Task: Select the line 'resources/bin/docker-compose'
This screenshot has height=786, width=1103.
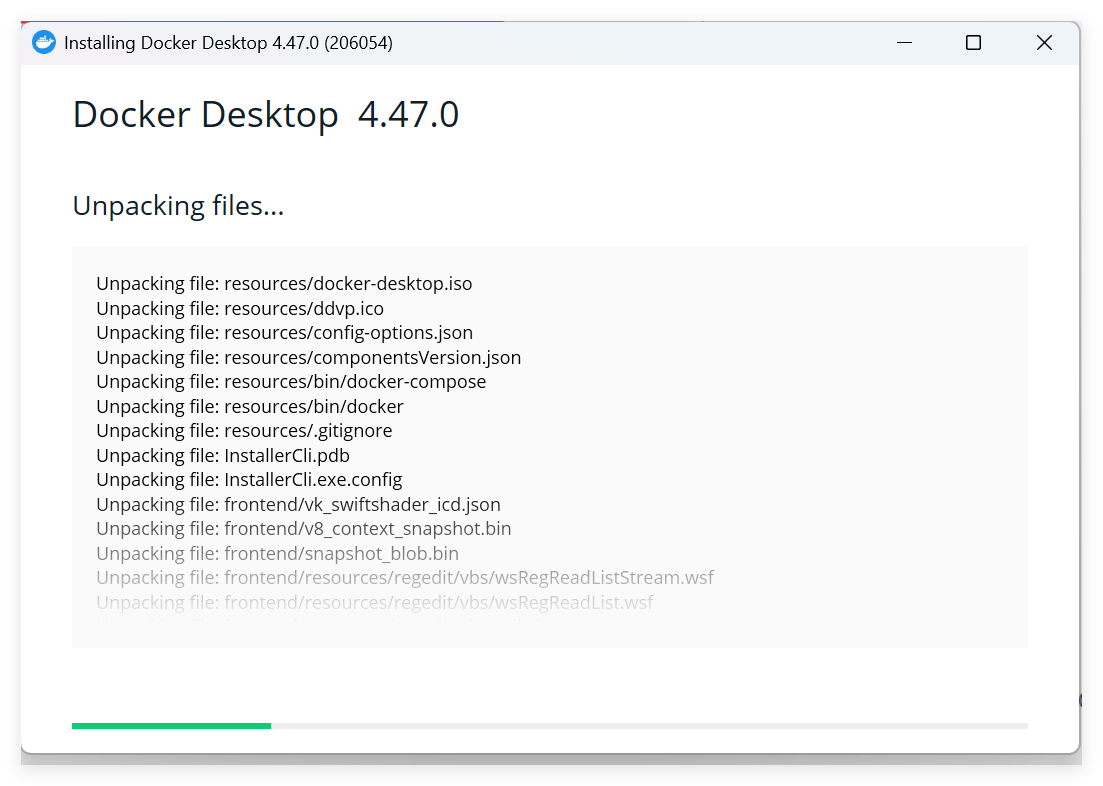Action: [x=291, y=381]
